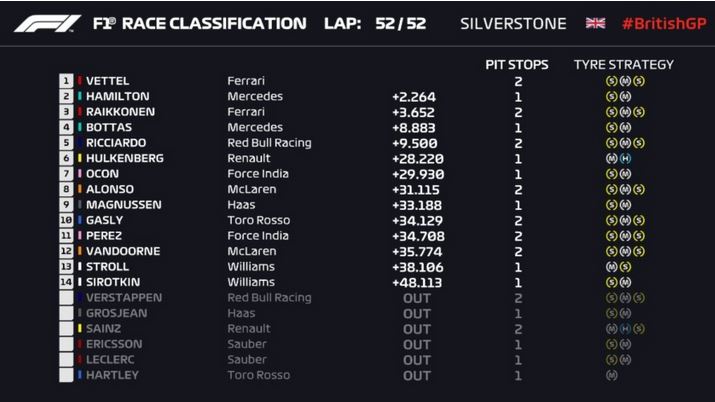Click Sainz's hard tyre icon
Image resolution: width=715 pixels, height=402 pixels.
(x=626, y=329)
